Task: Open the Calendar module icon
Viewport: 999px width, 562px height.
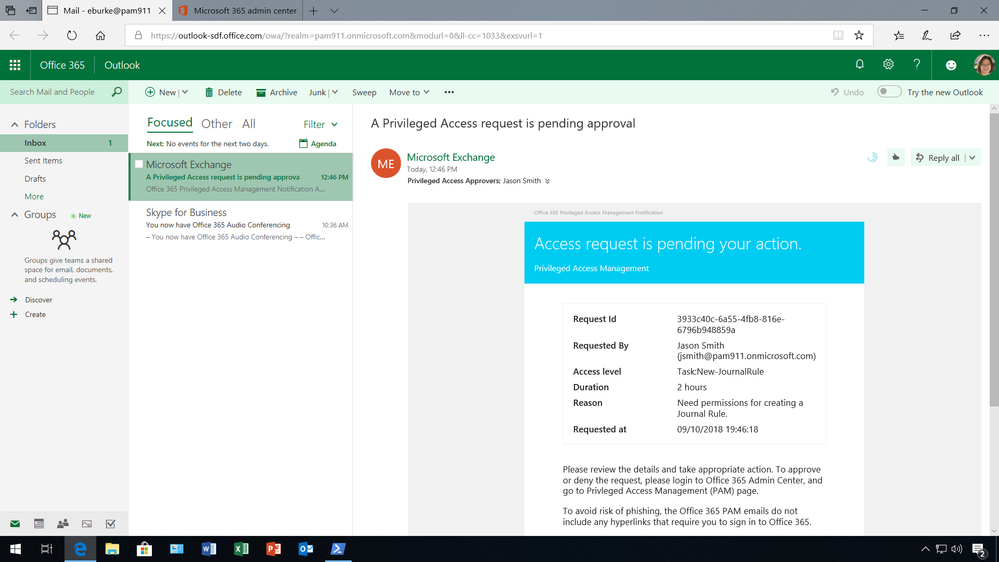Action: pyautogui.click(x=39, y=524)
